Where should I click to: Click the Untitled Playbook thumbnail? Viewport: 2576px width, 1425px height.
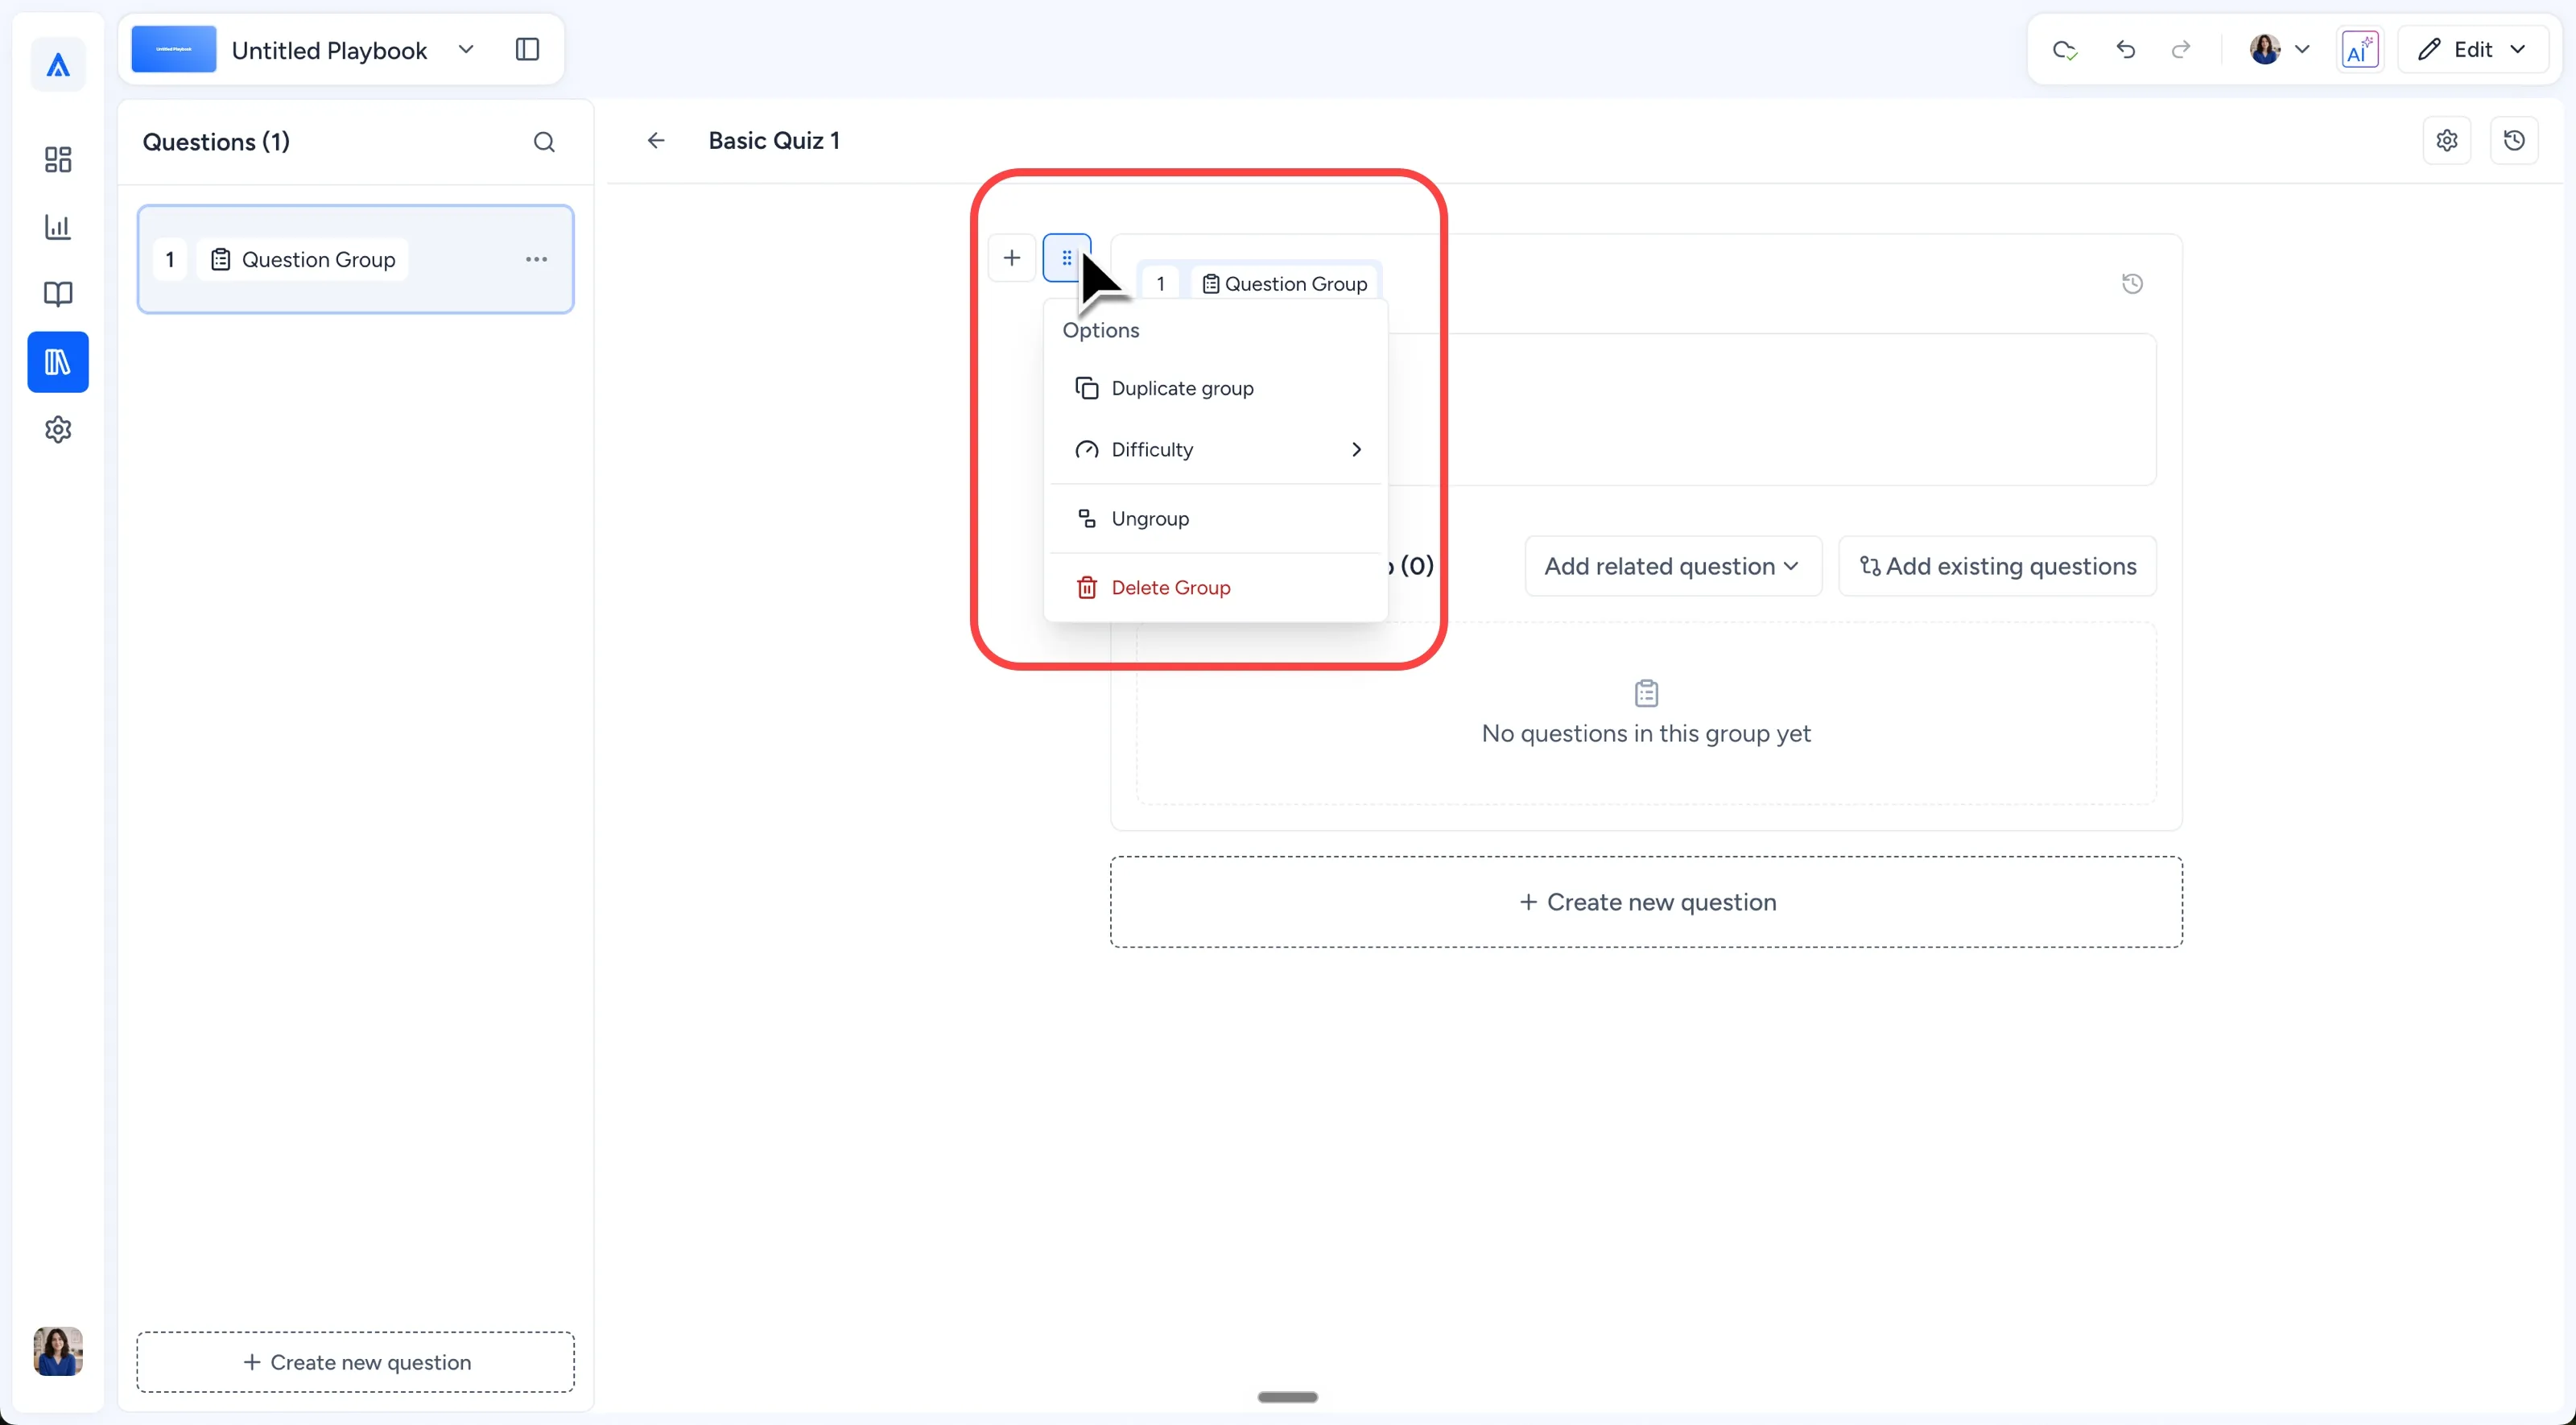(174, 49)
